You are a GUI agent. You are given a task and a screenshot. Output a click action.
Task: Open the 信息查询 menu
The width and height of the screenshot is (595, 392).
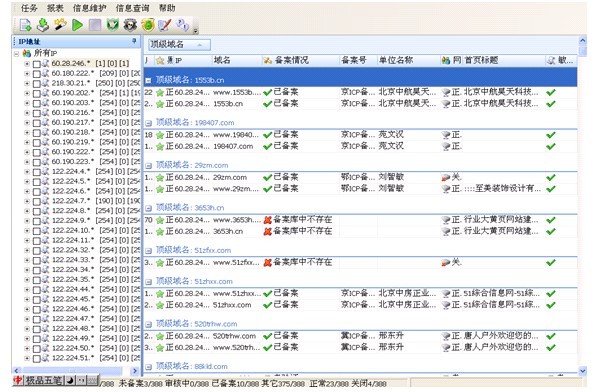click(132, 8)
